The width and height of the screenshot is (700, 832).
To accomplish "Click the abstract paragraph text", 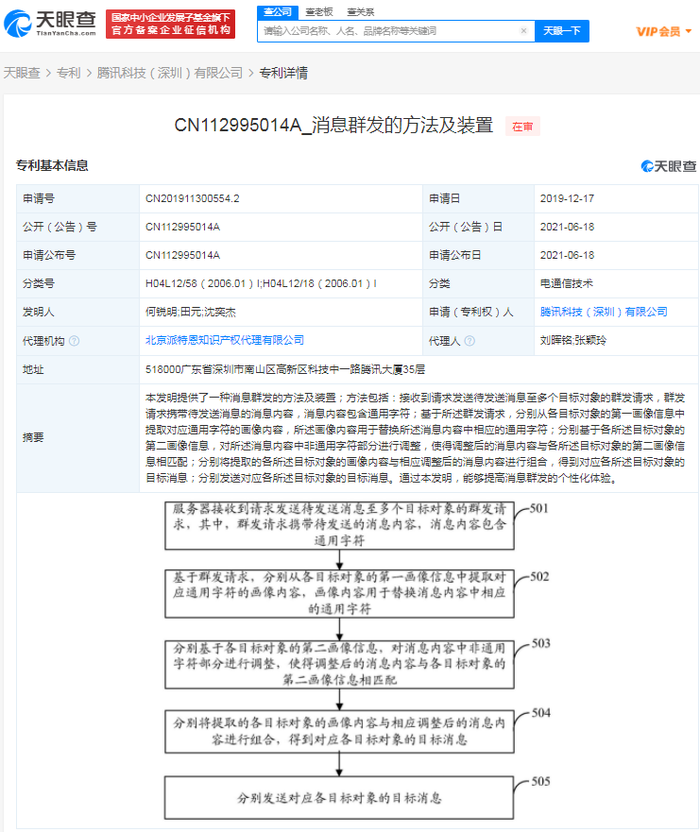I will 415,438.
